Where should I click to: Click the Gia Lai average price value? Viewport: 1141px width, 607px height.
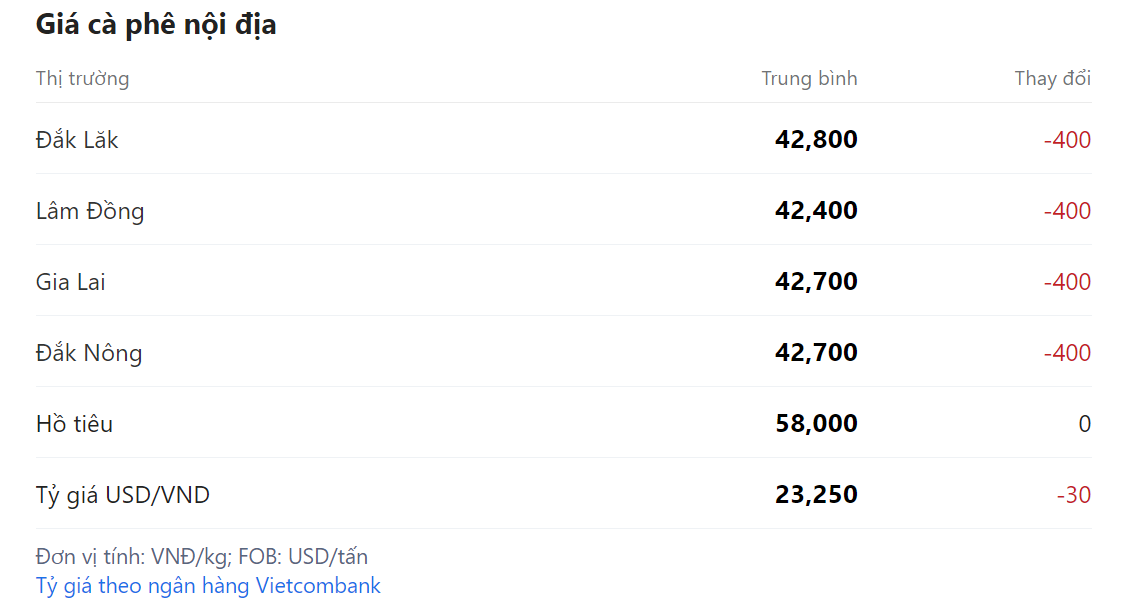816,282
